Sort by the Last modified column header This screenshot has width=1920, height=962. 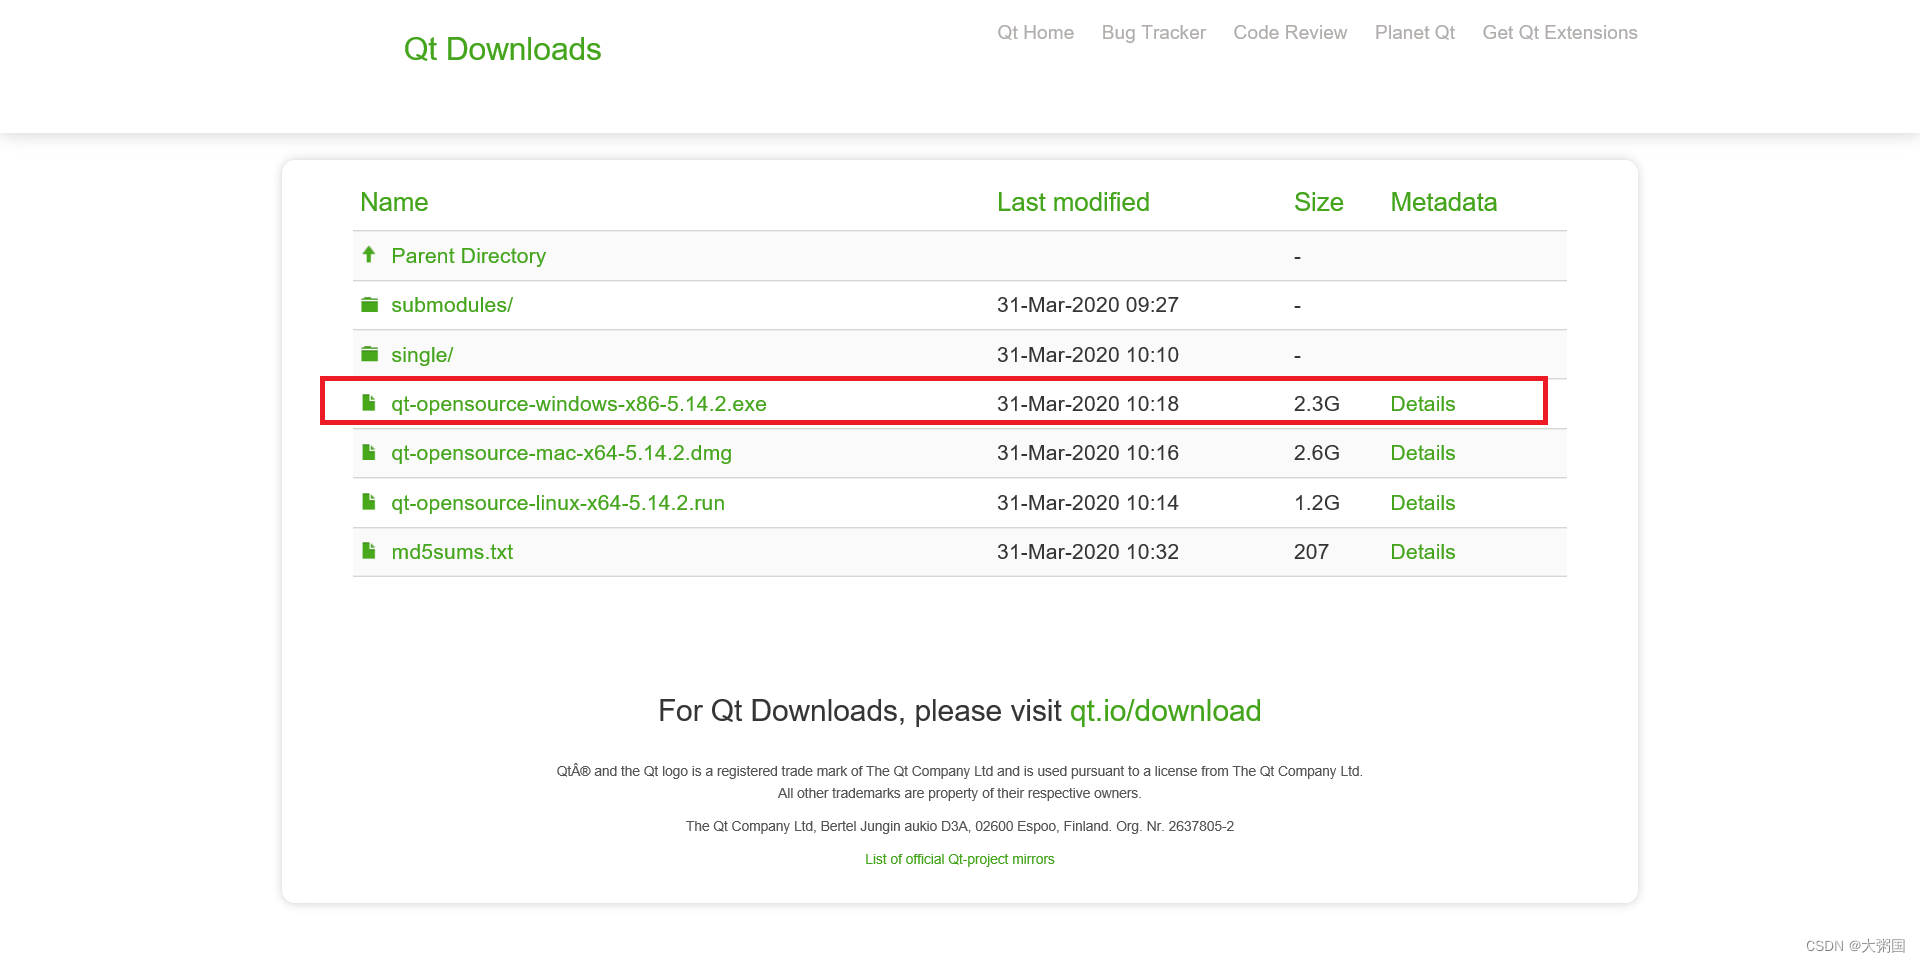tap(1073, 202)
